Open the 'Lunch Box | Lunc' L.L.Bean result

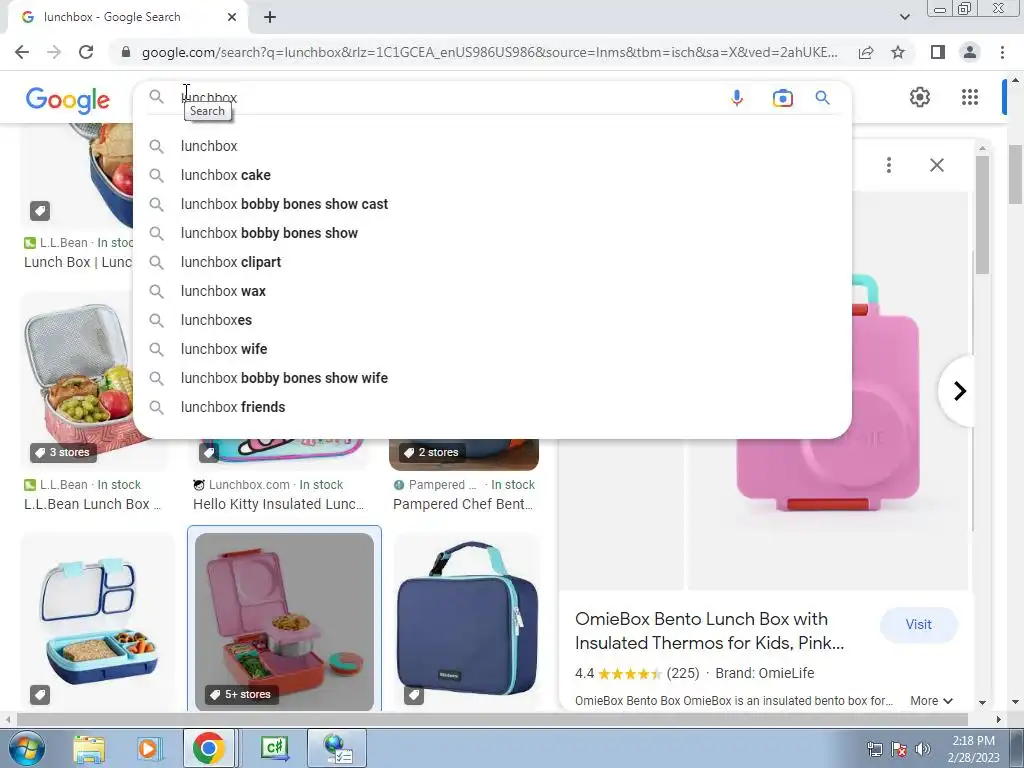click(78, 263)
